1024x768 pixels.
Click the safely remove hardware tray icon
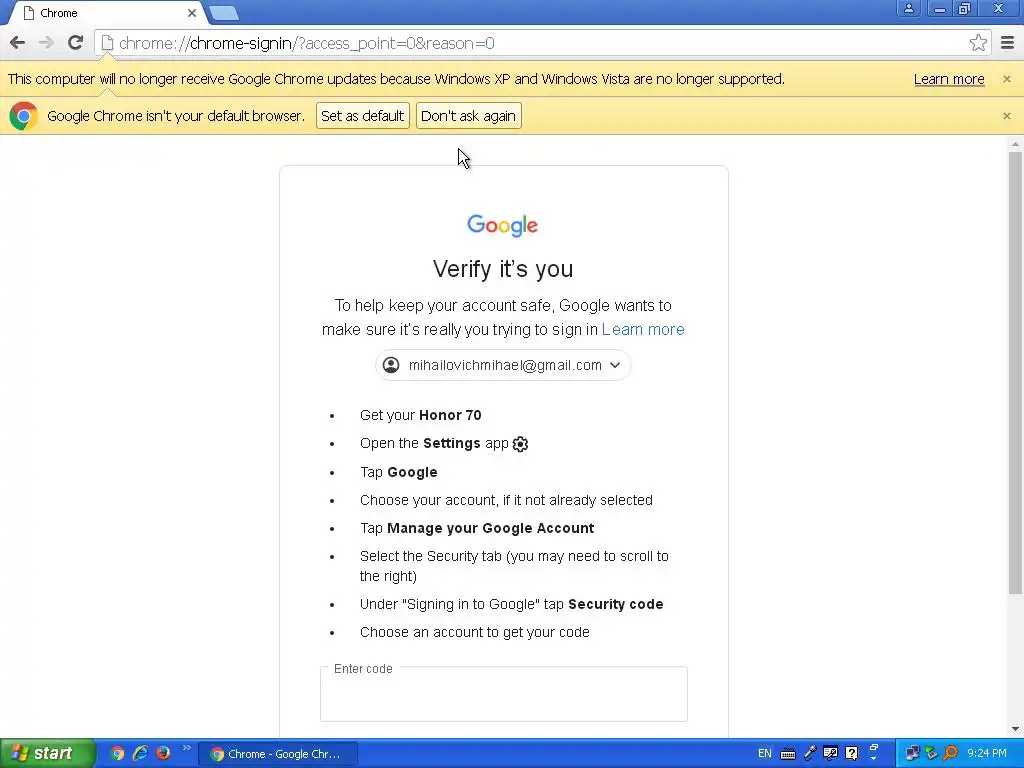pyautogui.click(x=931, y=754)
